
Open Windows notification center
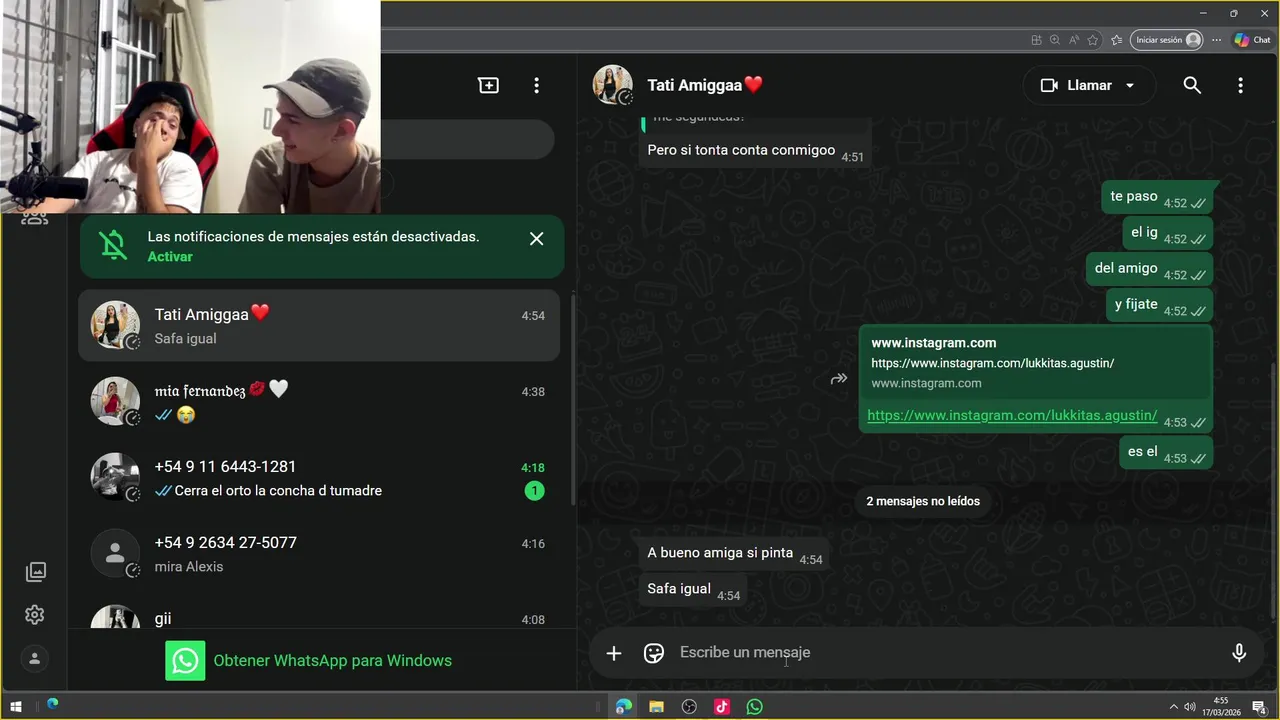[1260, 707]
